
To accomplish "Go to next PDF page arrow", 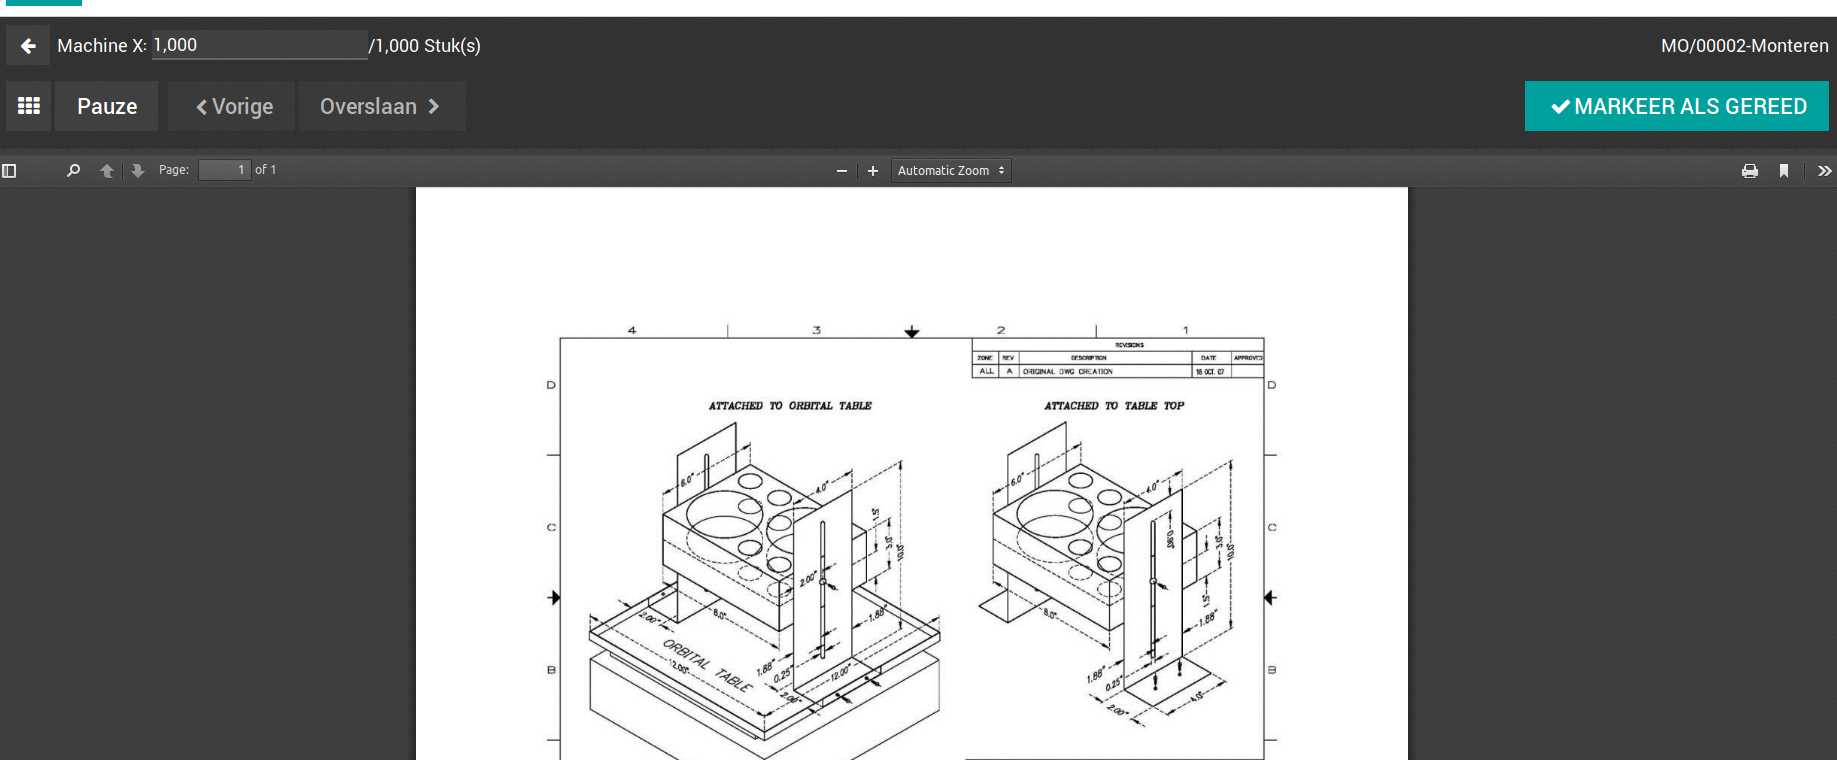I will (138, 171).
